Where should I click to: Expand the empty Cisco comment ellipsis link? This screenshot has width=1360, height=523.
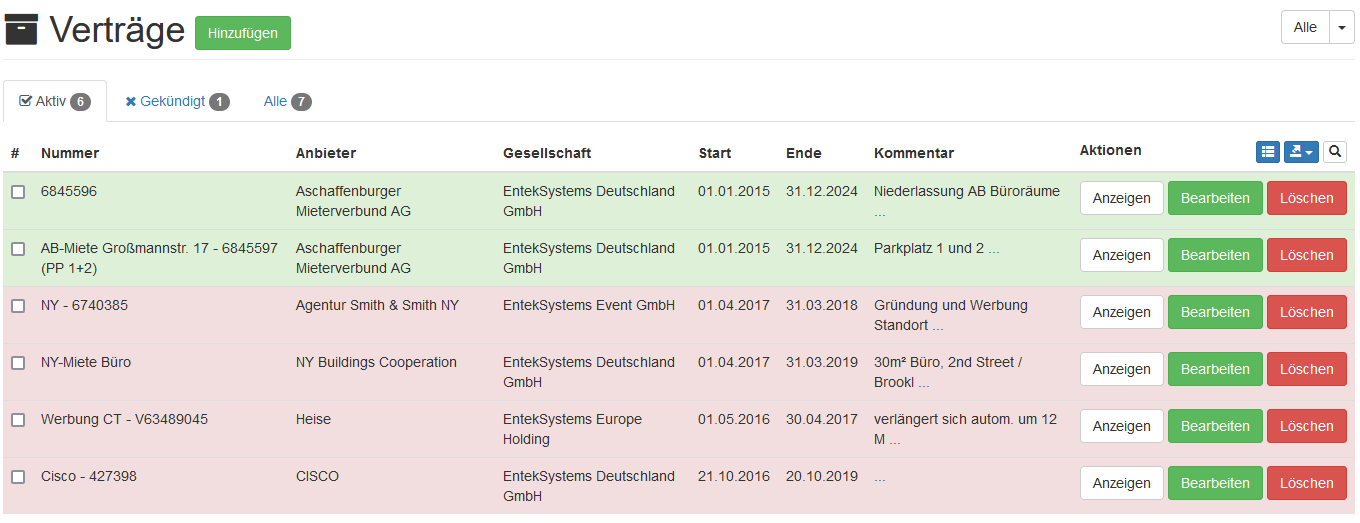pos(880,478)
